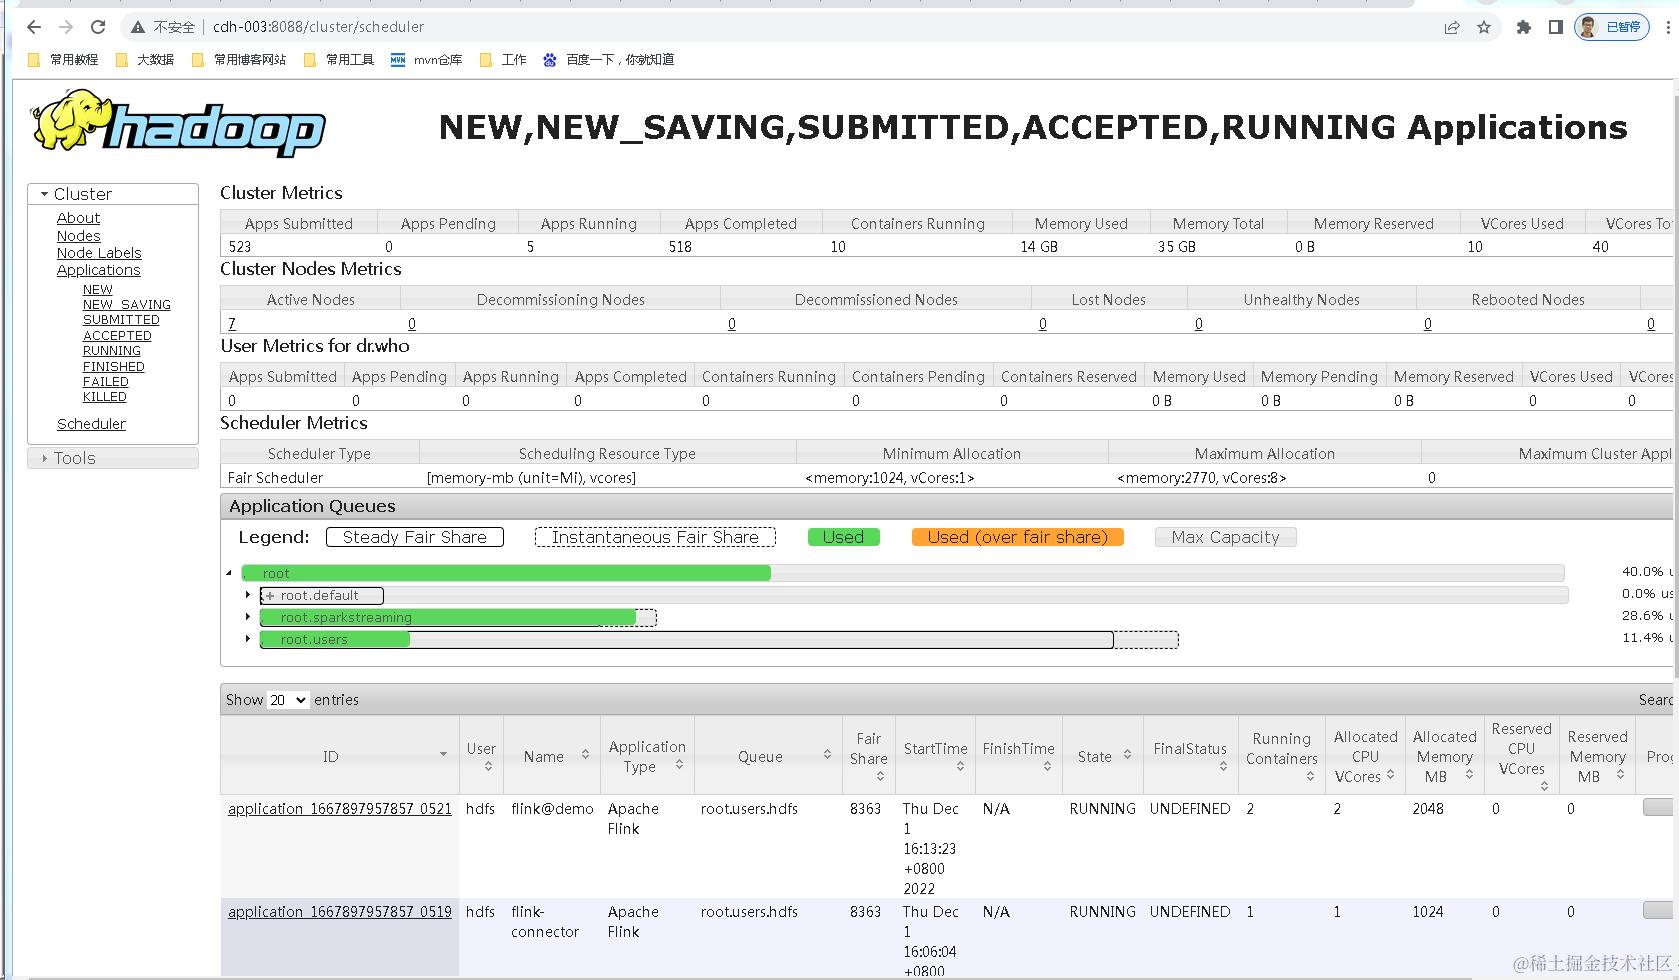Viewport: 1679px width, 980px height.
Task: Click the Active Nodes count 7
Action: click(x=232, y=324)
